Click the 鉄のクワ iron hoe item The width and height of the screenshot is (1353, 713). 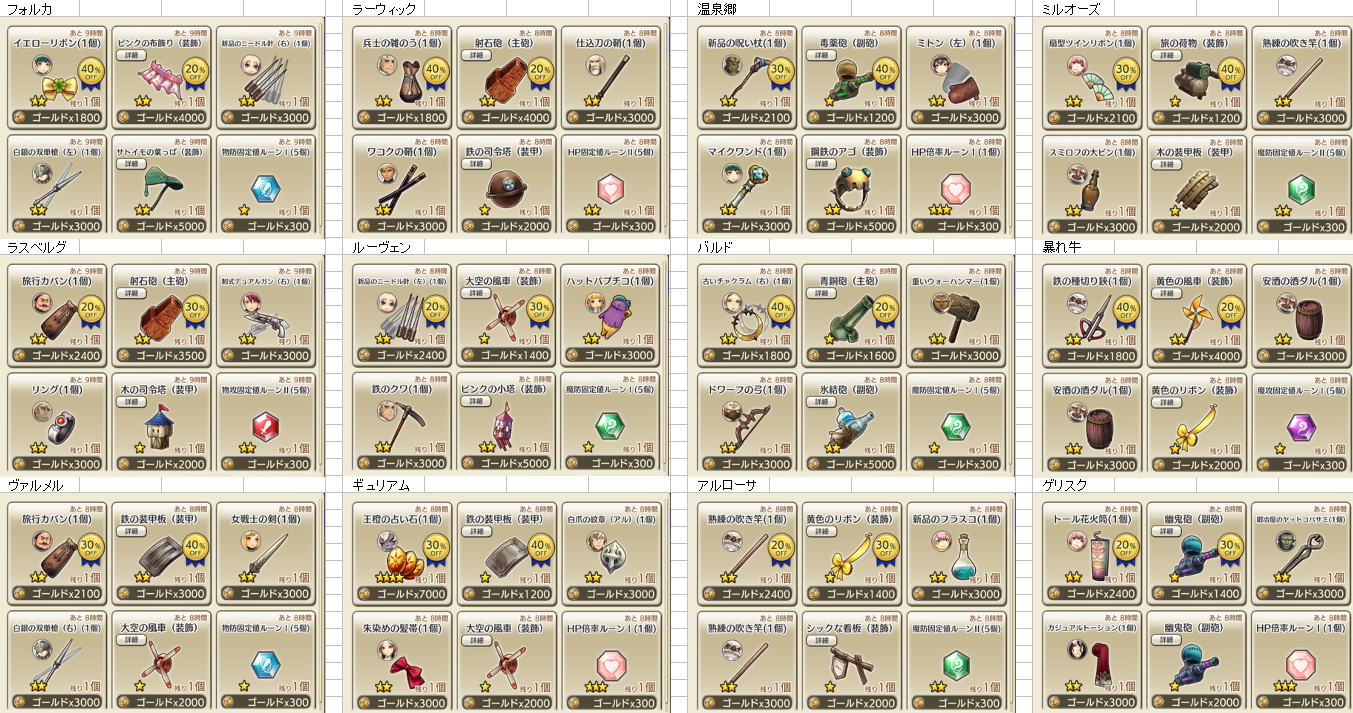402,422
